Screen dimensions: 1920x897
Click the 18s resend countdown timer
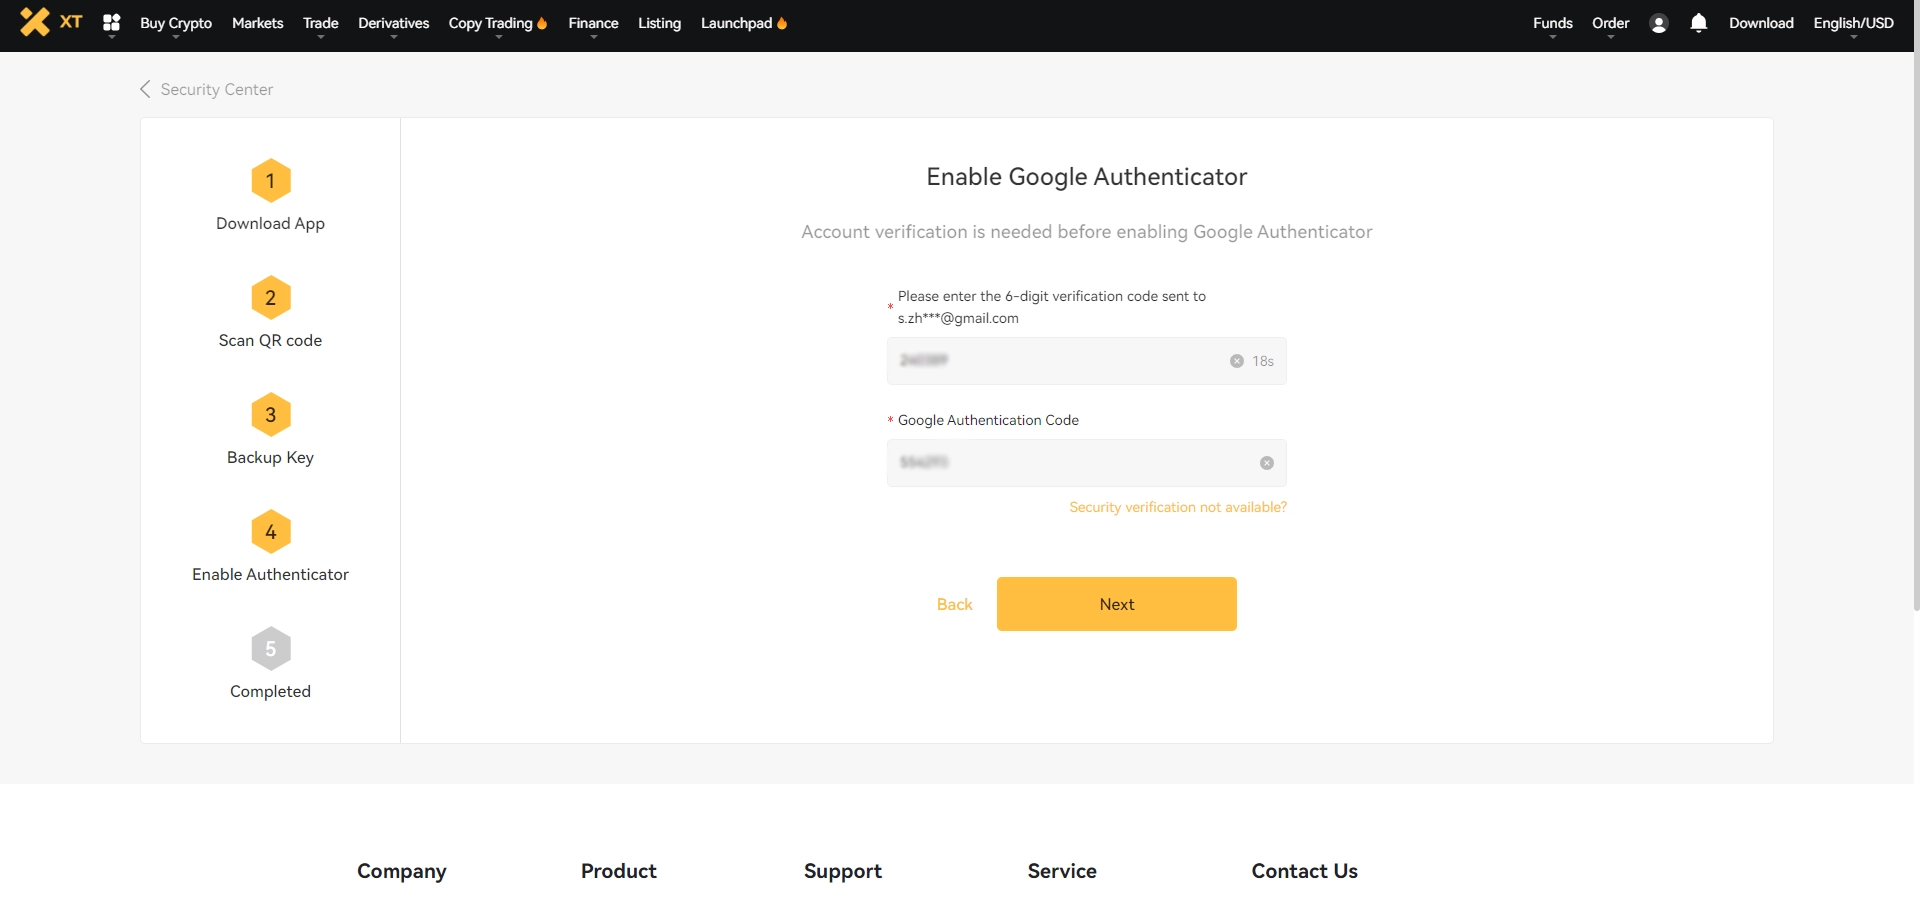(x=1263, y=361)
